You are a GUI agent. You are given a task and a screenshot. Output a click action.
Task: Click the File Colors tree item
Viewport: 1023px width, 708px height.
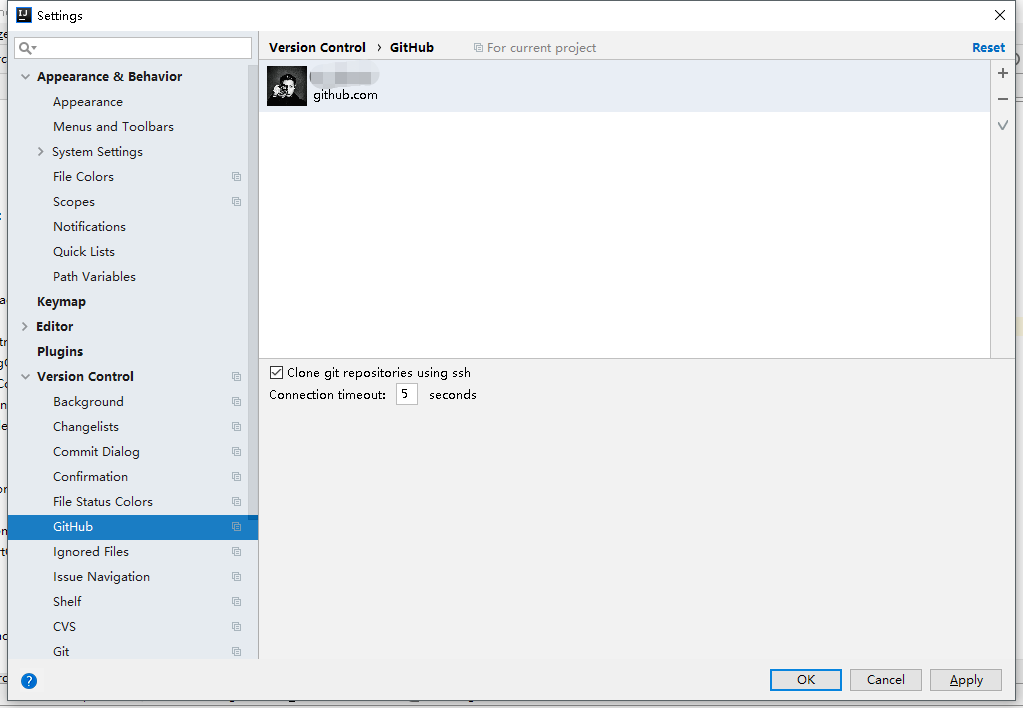pos(84,177)
